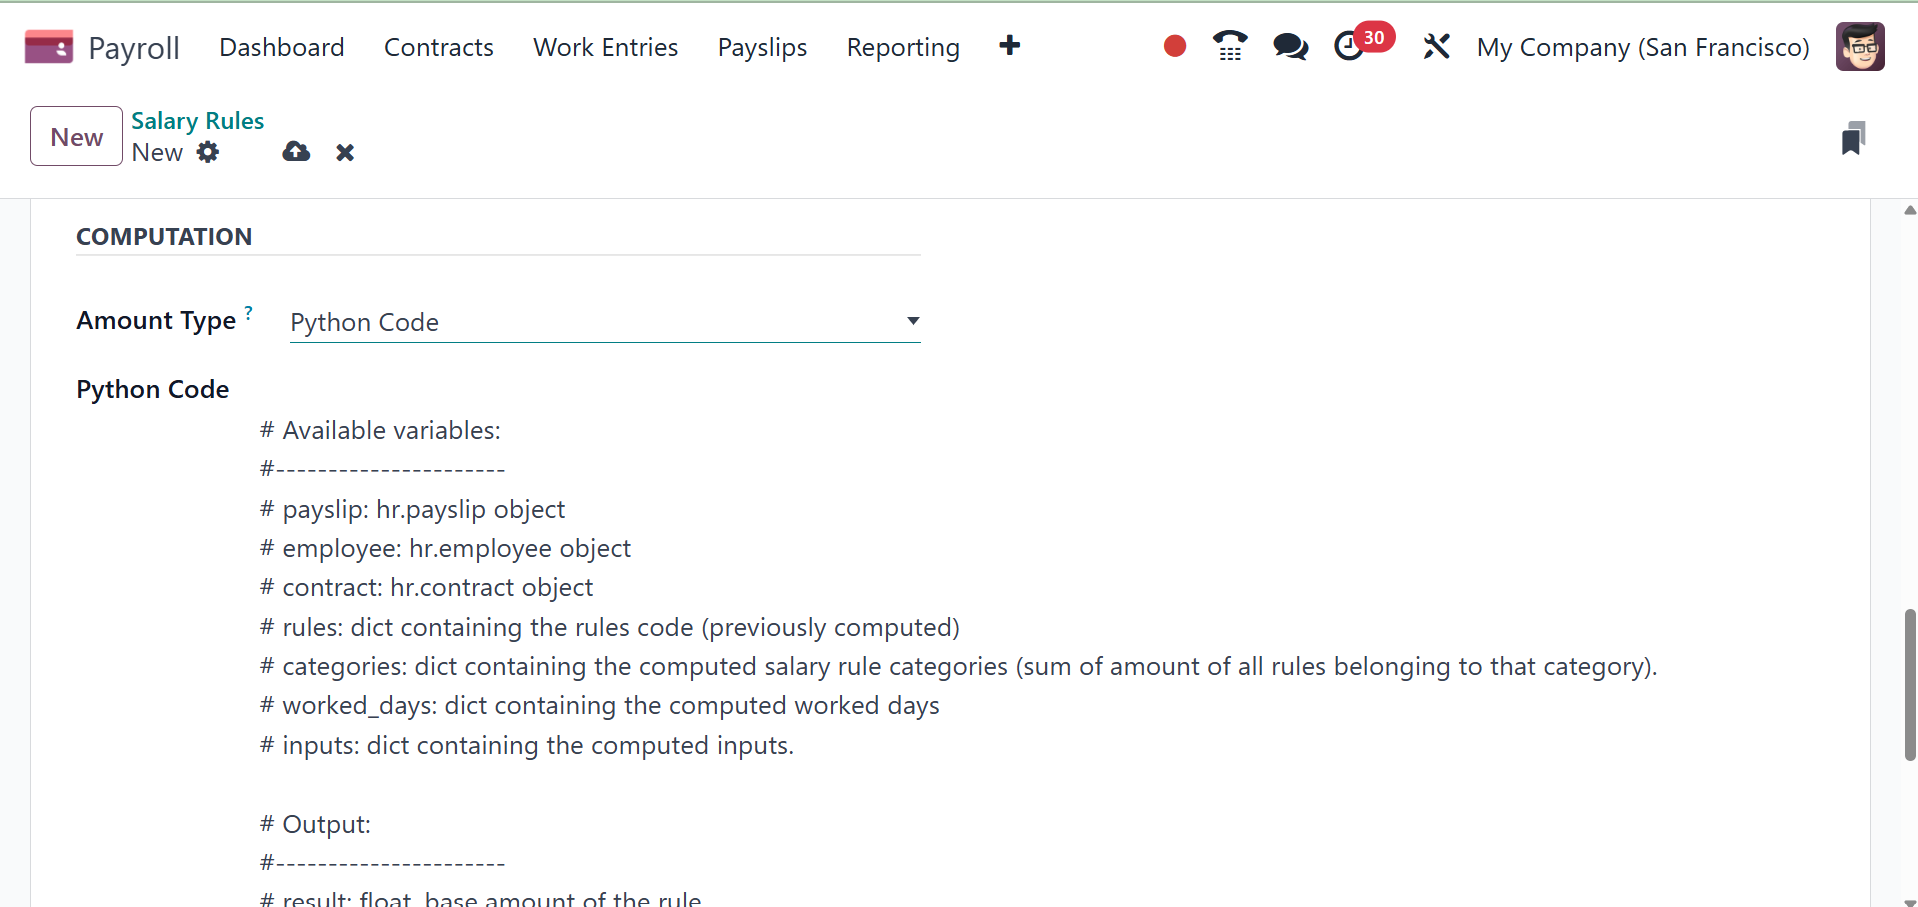
Task: Discard changes with the X icon
Action: (x=345, y=152)
